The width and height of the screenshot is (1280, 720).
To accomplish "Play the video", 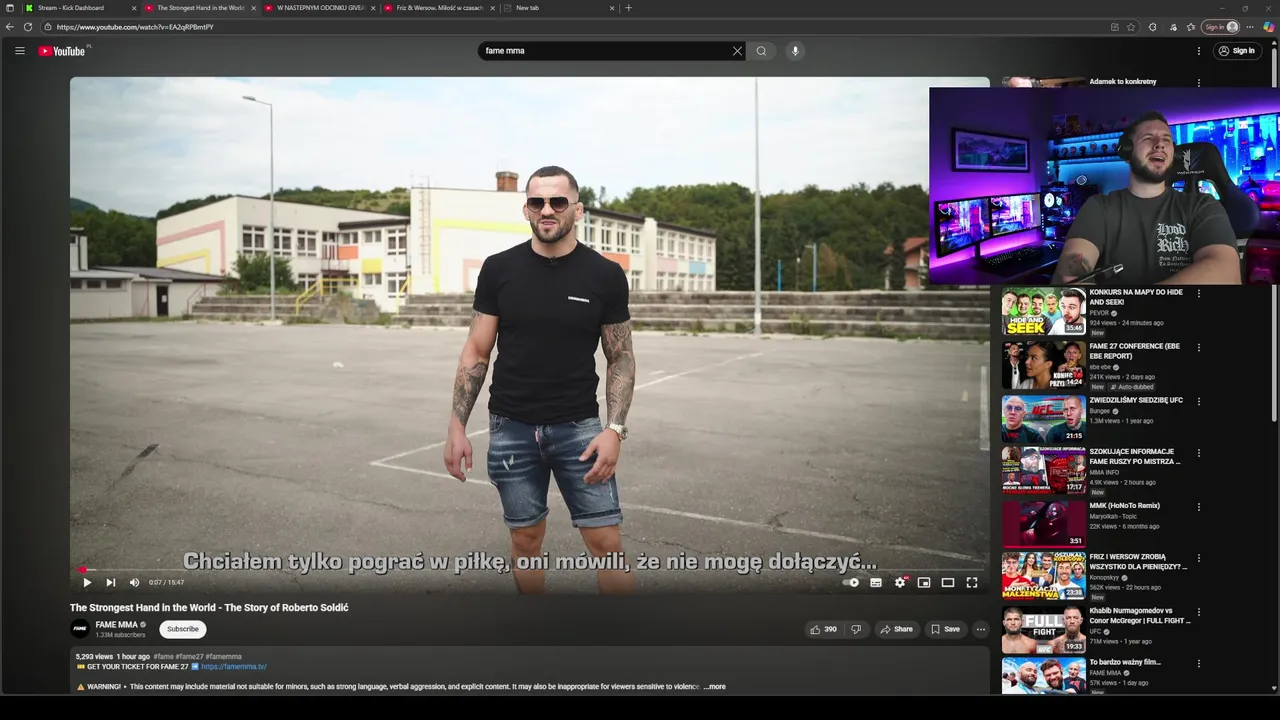I will [87, 582].
